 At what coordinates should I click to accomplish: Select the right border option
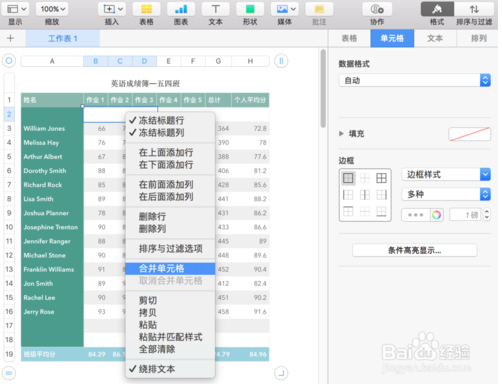coord(381,195)
